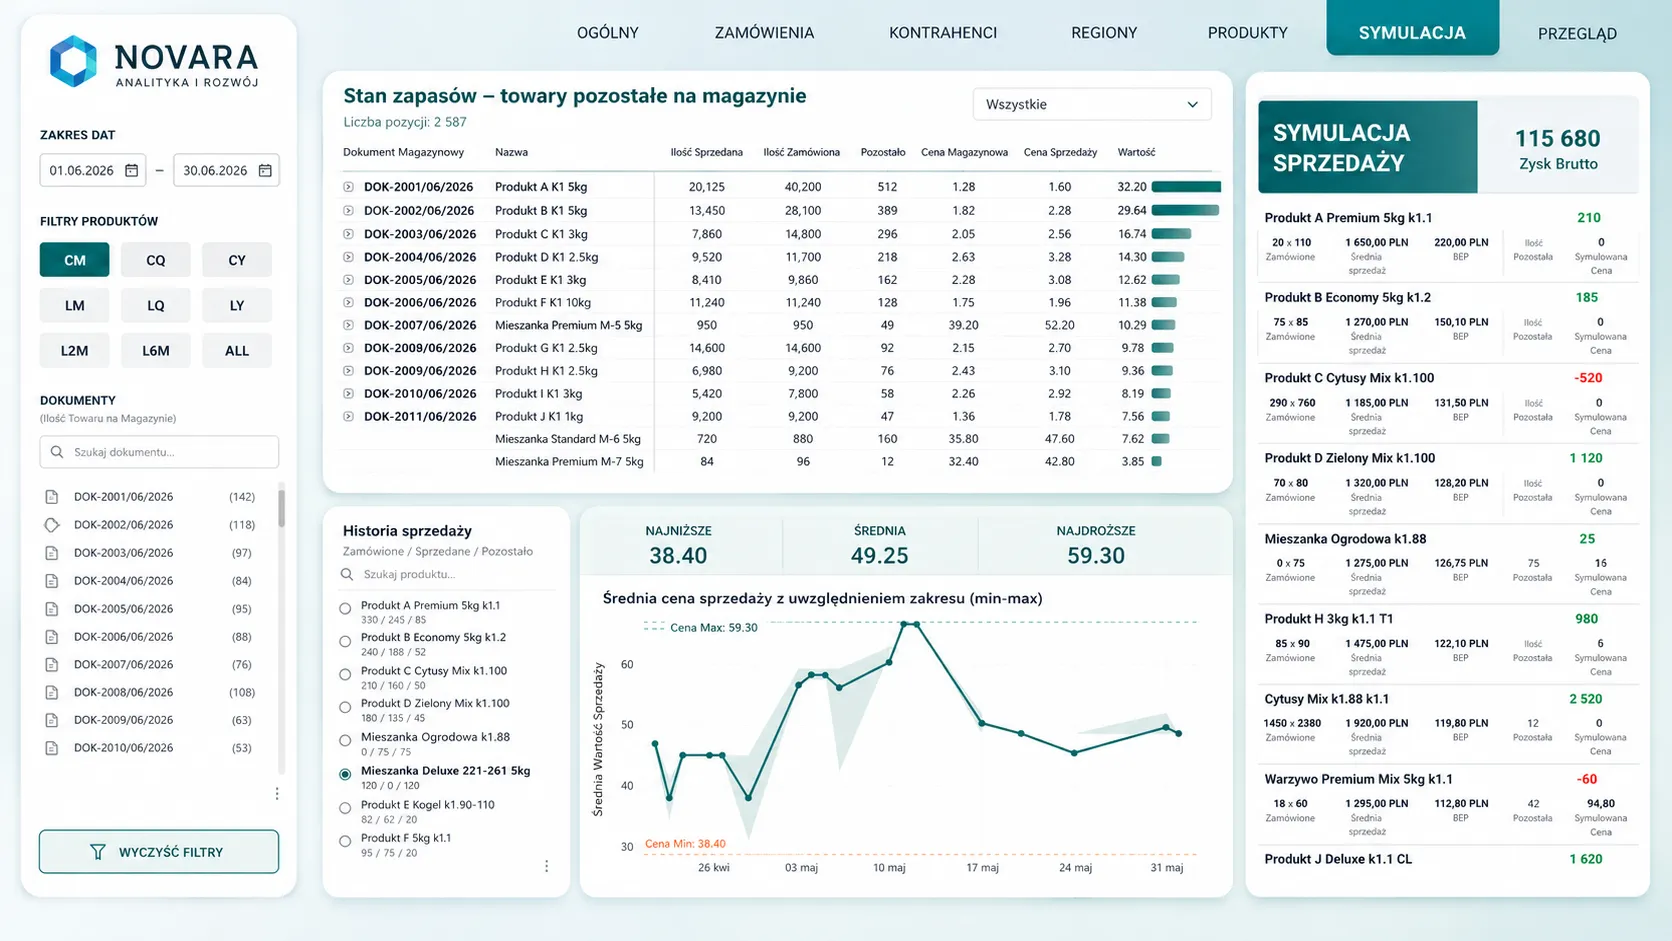Expand the DOK-2001/06/2026 table row
This screenshot has height=941, width=1672.
pyautogui.click(x=348, y=187)
